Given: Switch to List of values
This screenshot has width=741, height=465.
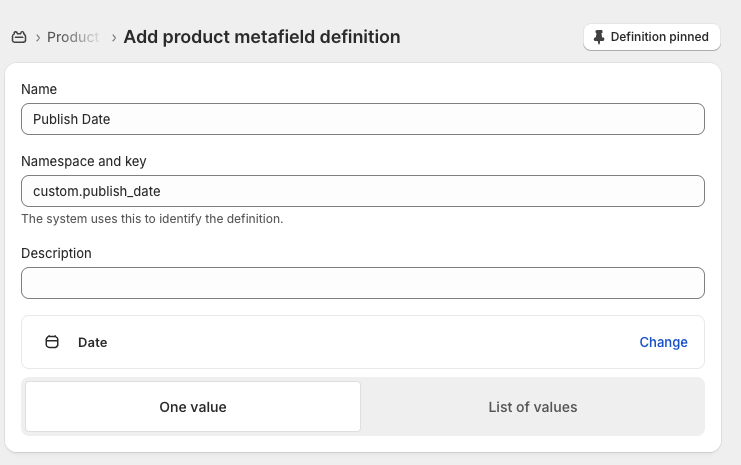Looking at the screenshot, I should click(532, 407).
